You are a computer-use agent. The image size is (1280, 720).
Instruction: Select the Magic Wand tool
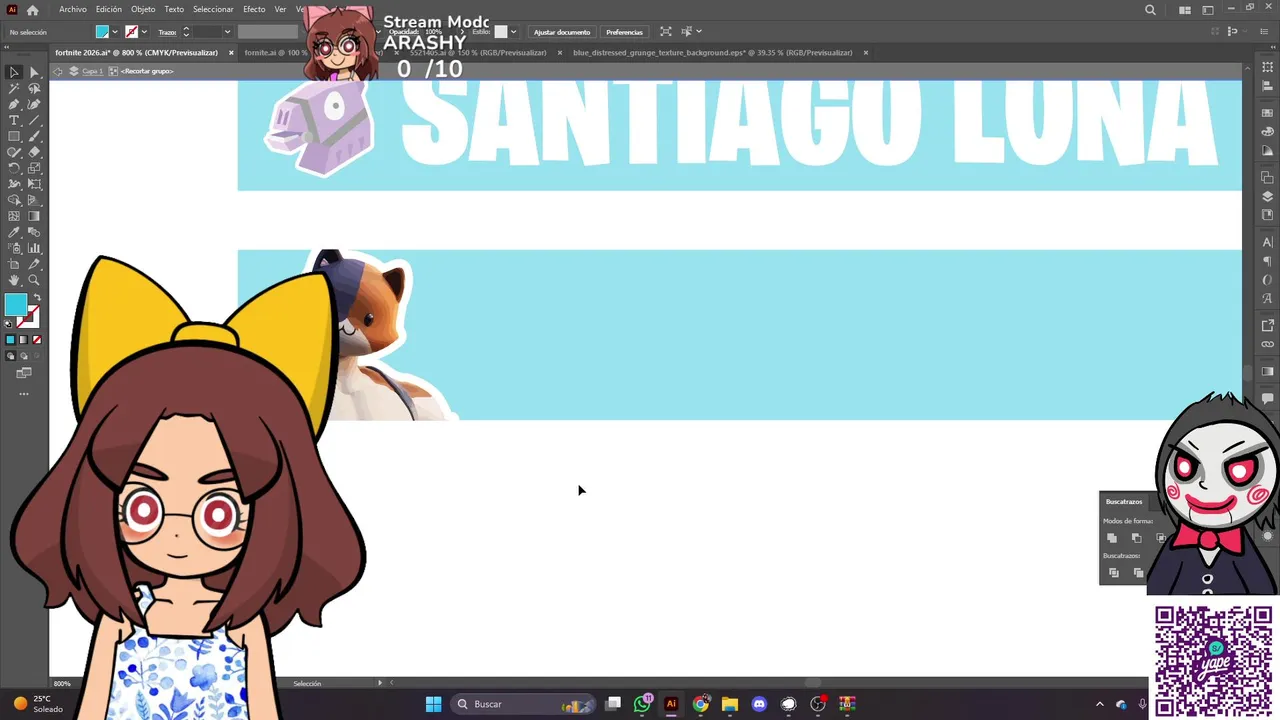click(14, 88)
